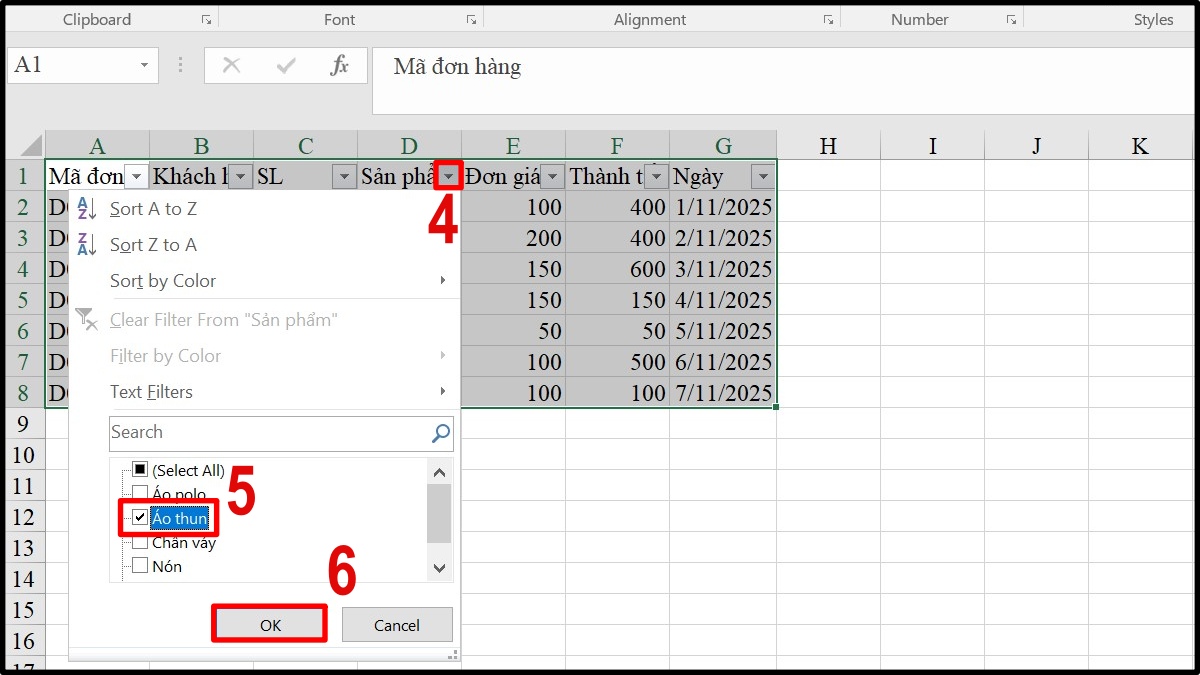
Task: Open the Clipboard dialog launcher icon
Action: (205, 18)
